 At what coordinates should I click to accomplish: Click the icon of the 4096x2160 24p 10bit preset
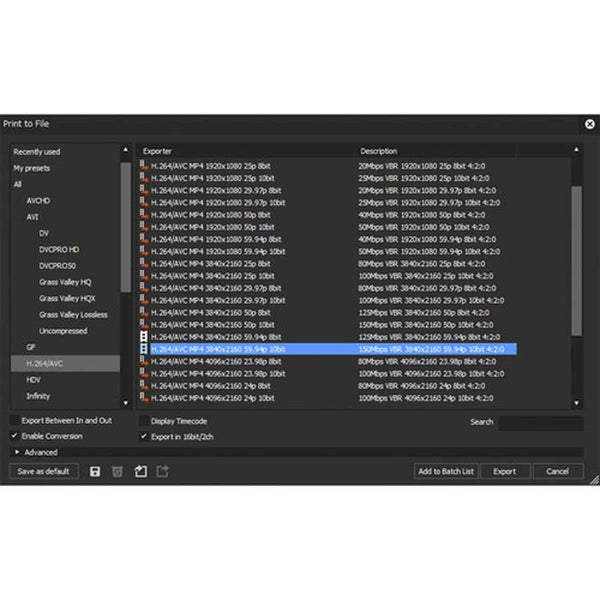143,396
